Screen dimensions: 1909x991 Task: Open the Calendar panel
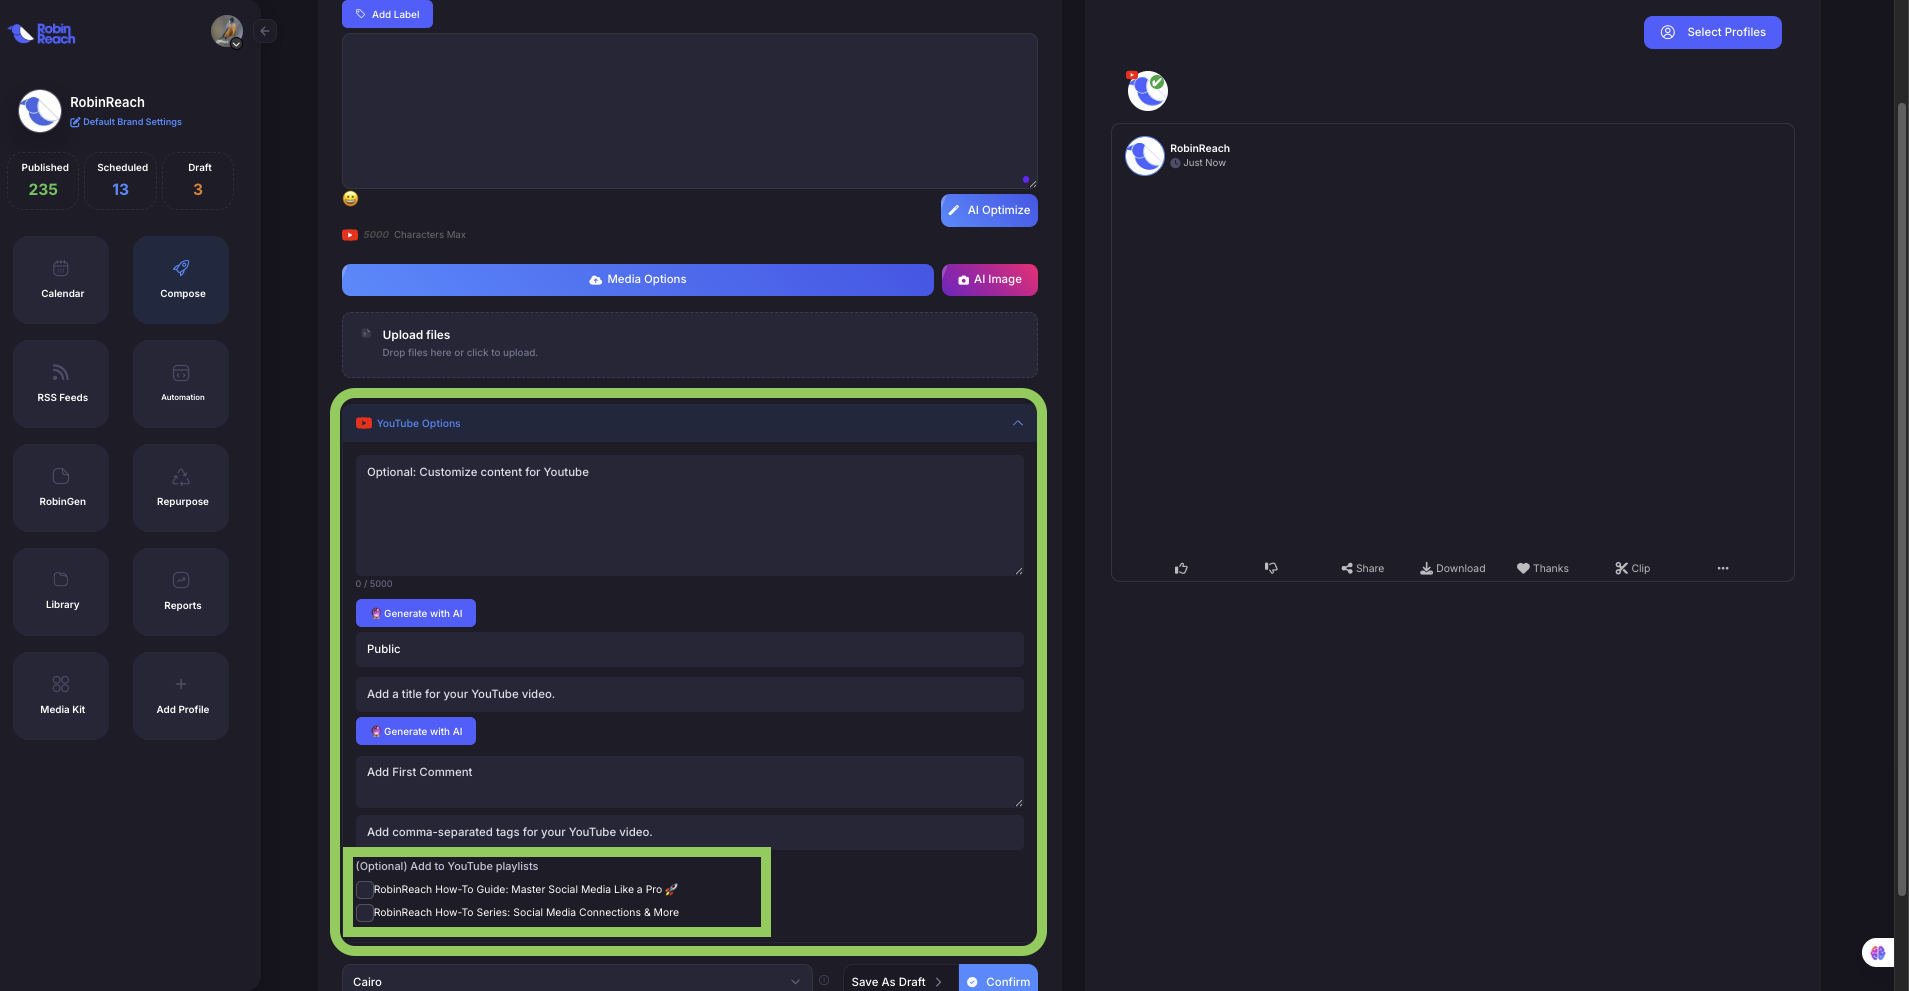click(x=61, y=280)
